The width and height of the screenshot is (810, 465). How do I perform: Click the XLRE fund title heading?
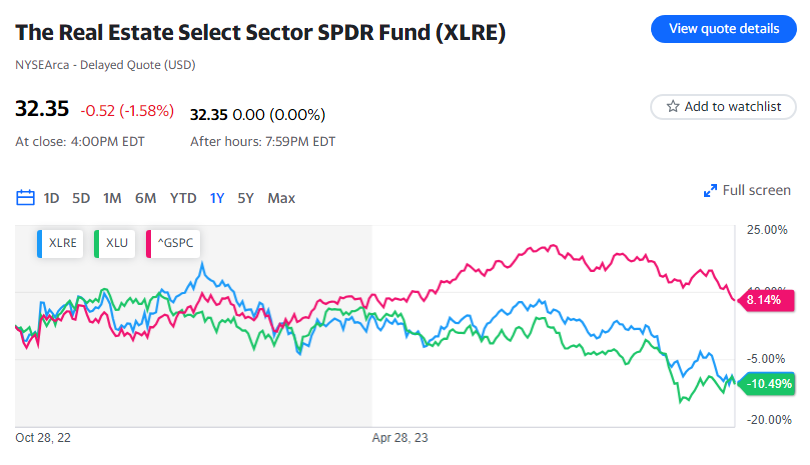260,32
